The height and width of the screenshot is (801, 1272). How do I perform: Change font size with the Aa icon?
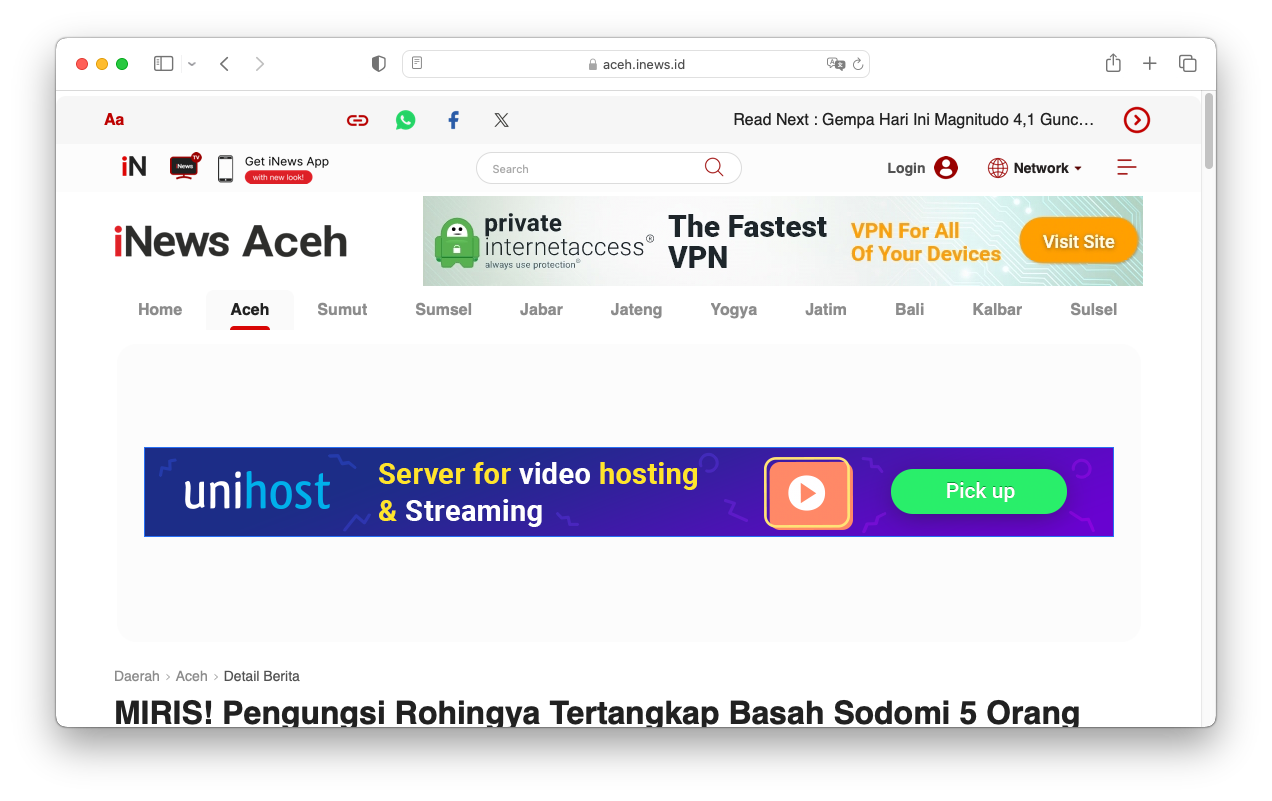[x=114, y=120]
